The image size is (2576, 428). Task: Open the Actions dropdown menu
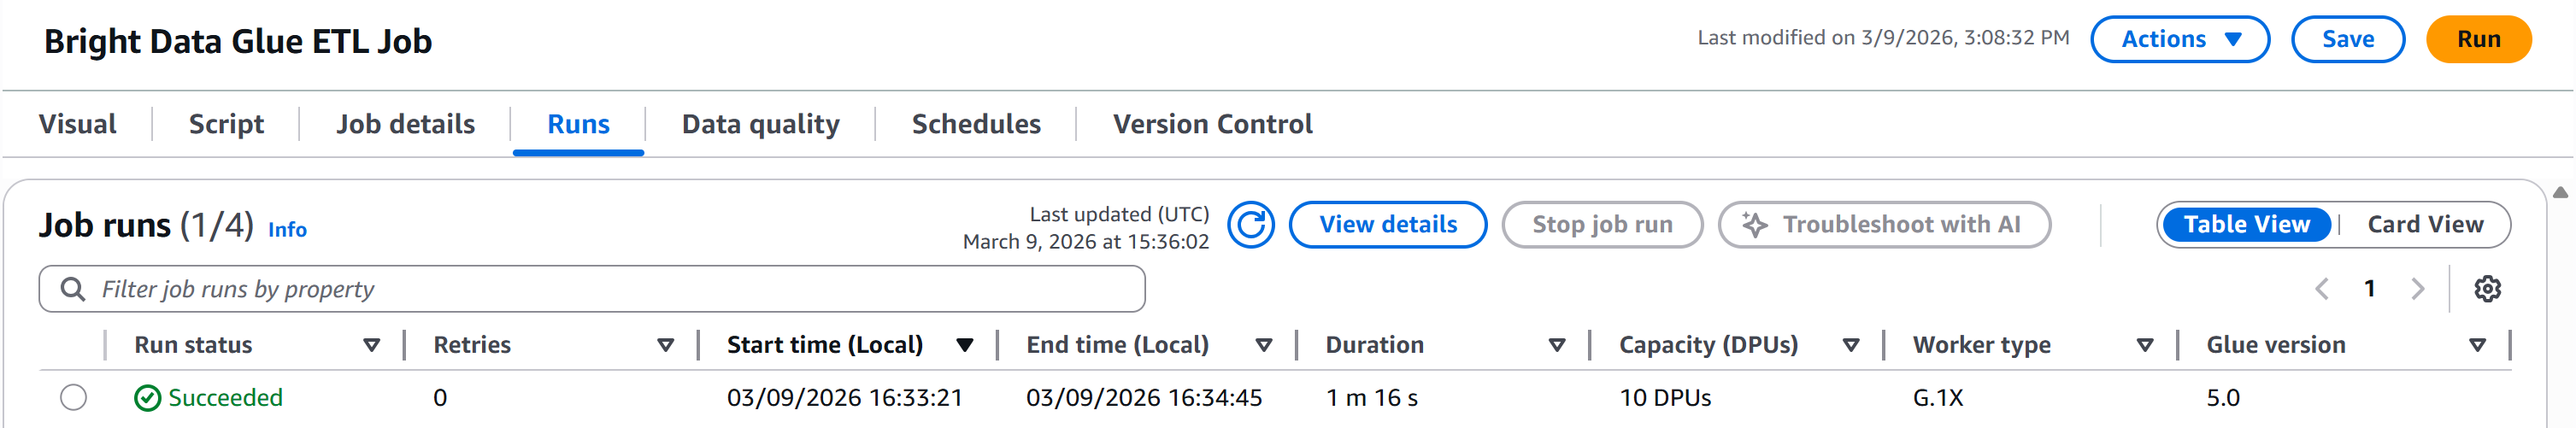click(x=2179, y=39)
